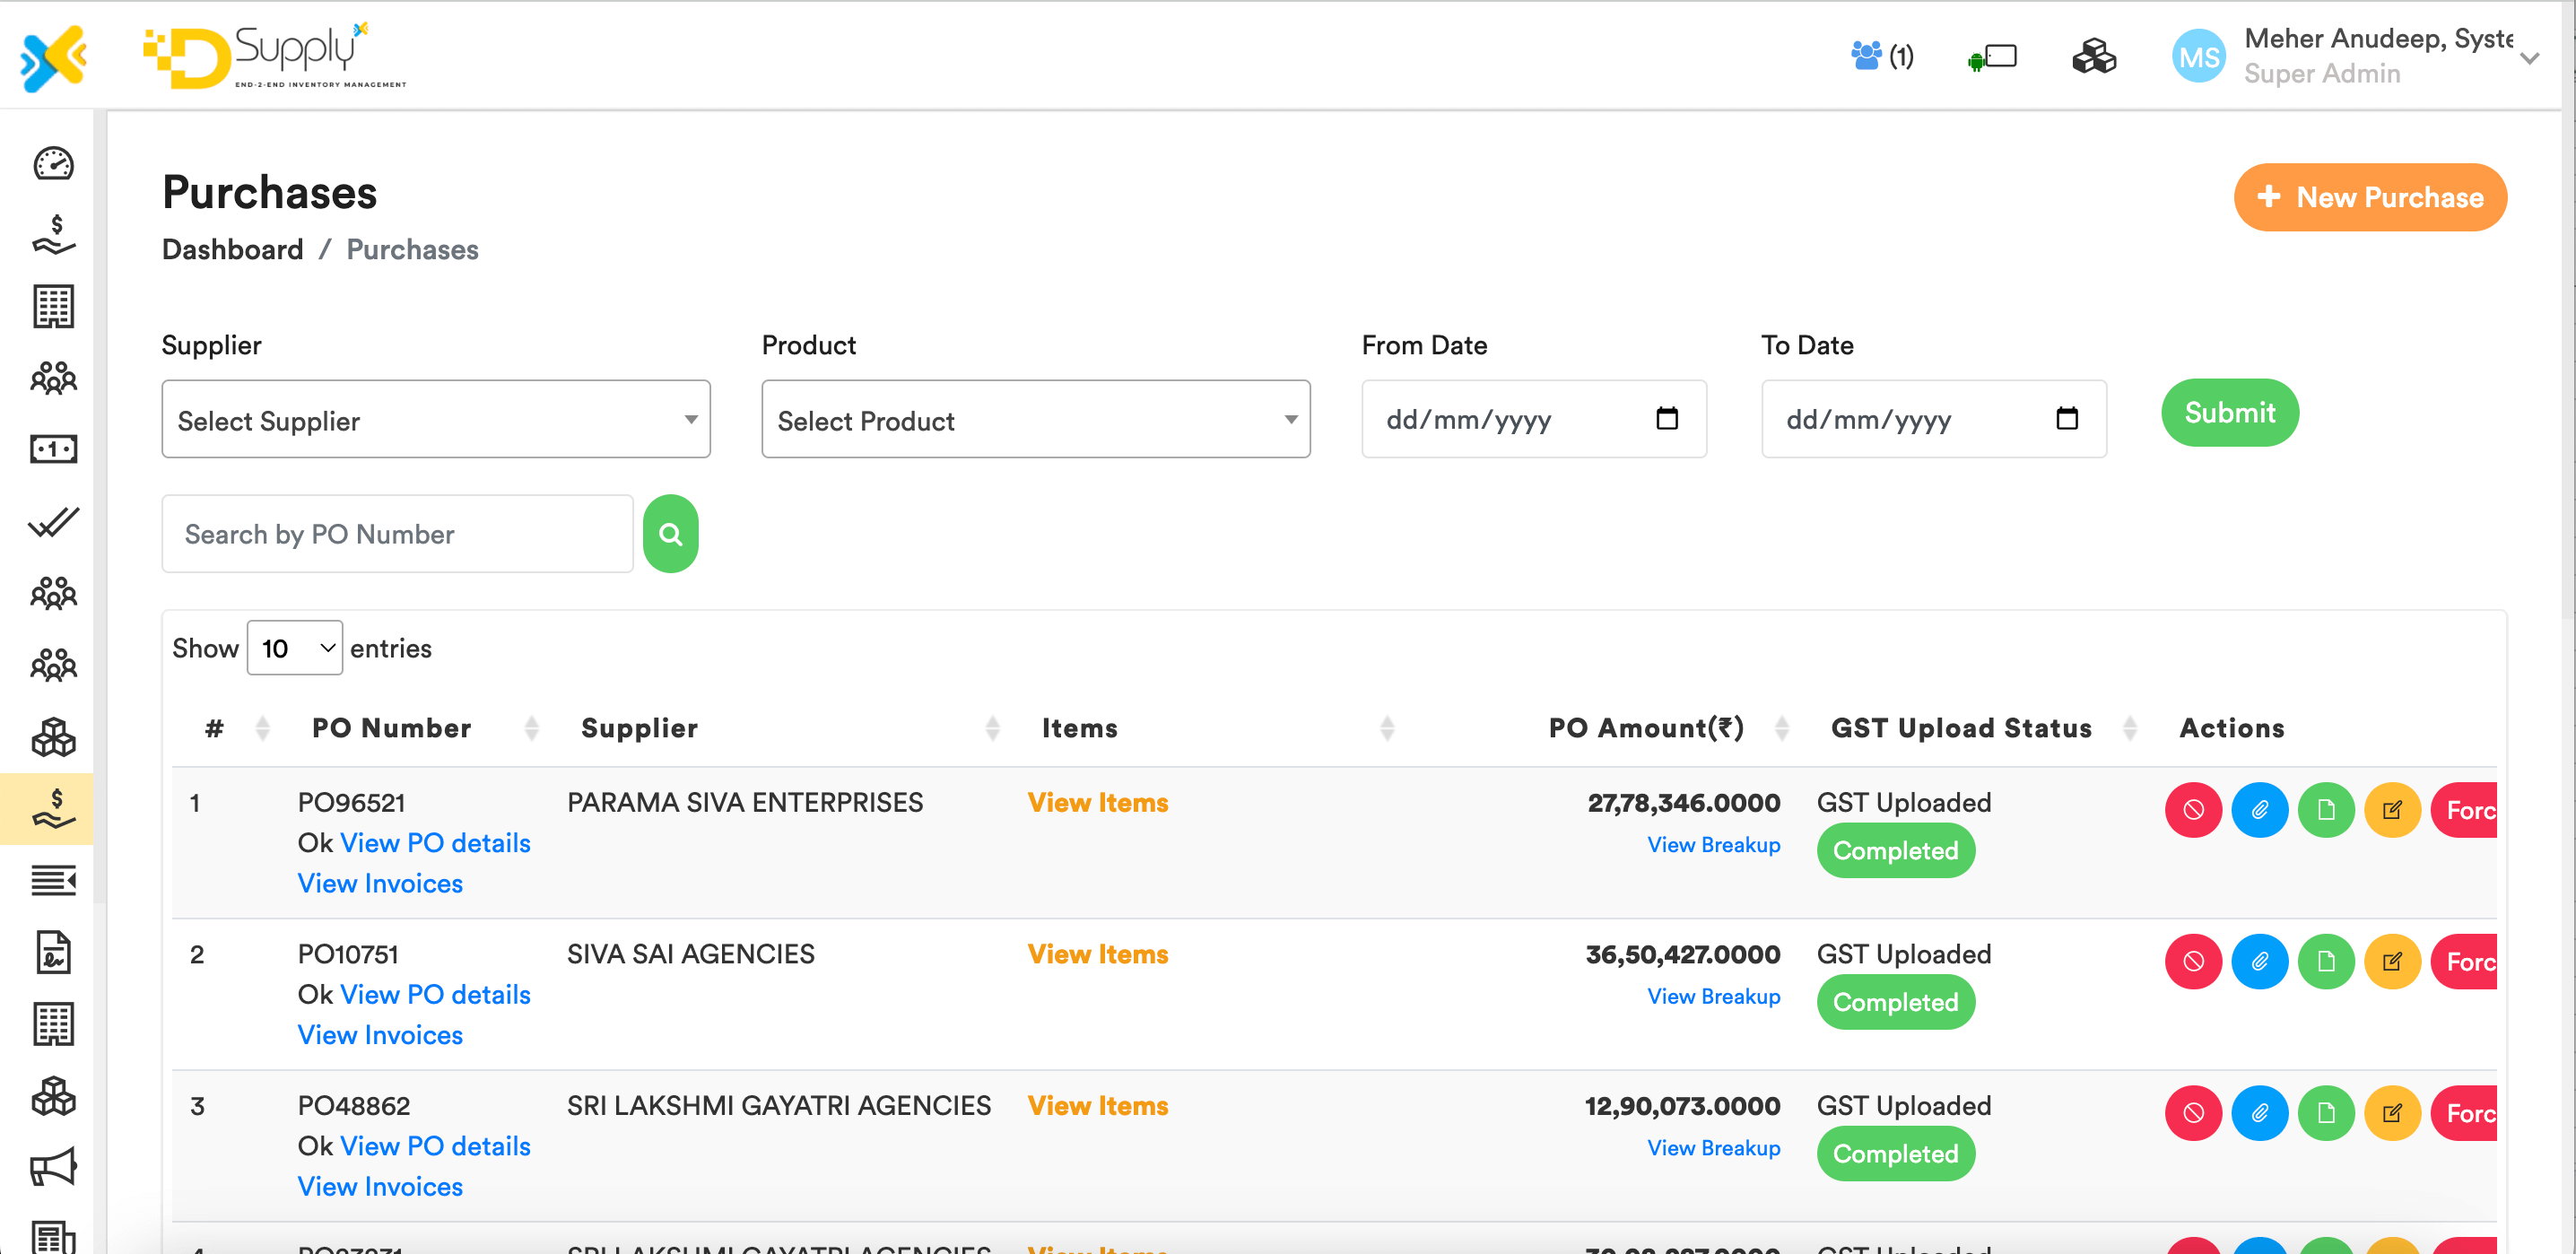Open the dashboard speedometer sidebar icon

click(x=53, y=163)
